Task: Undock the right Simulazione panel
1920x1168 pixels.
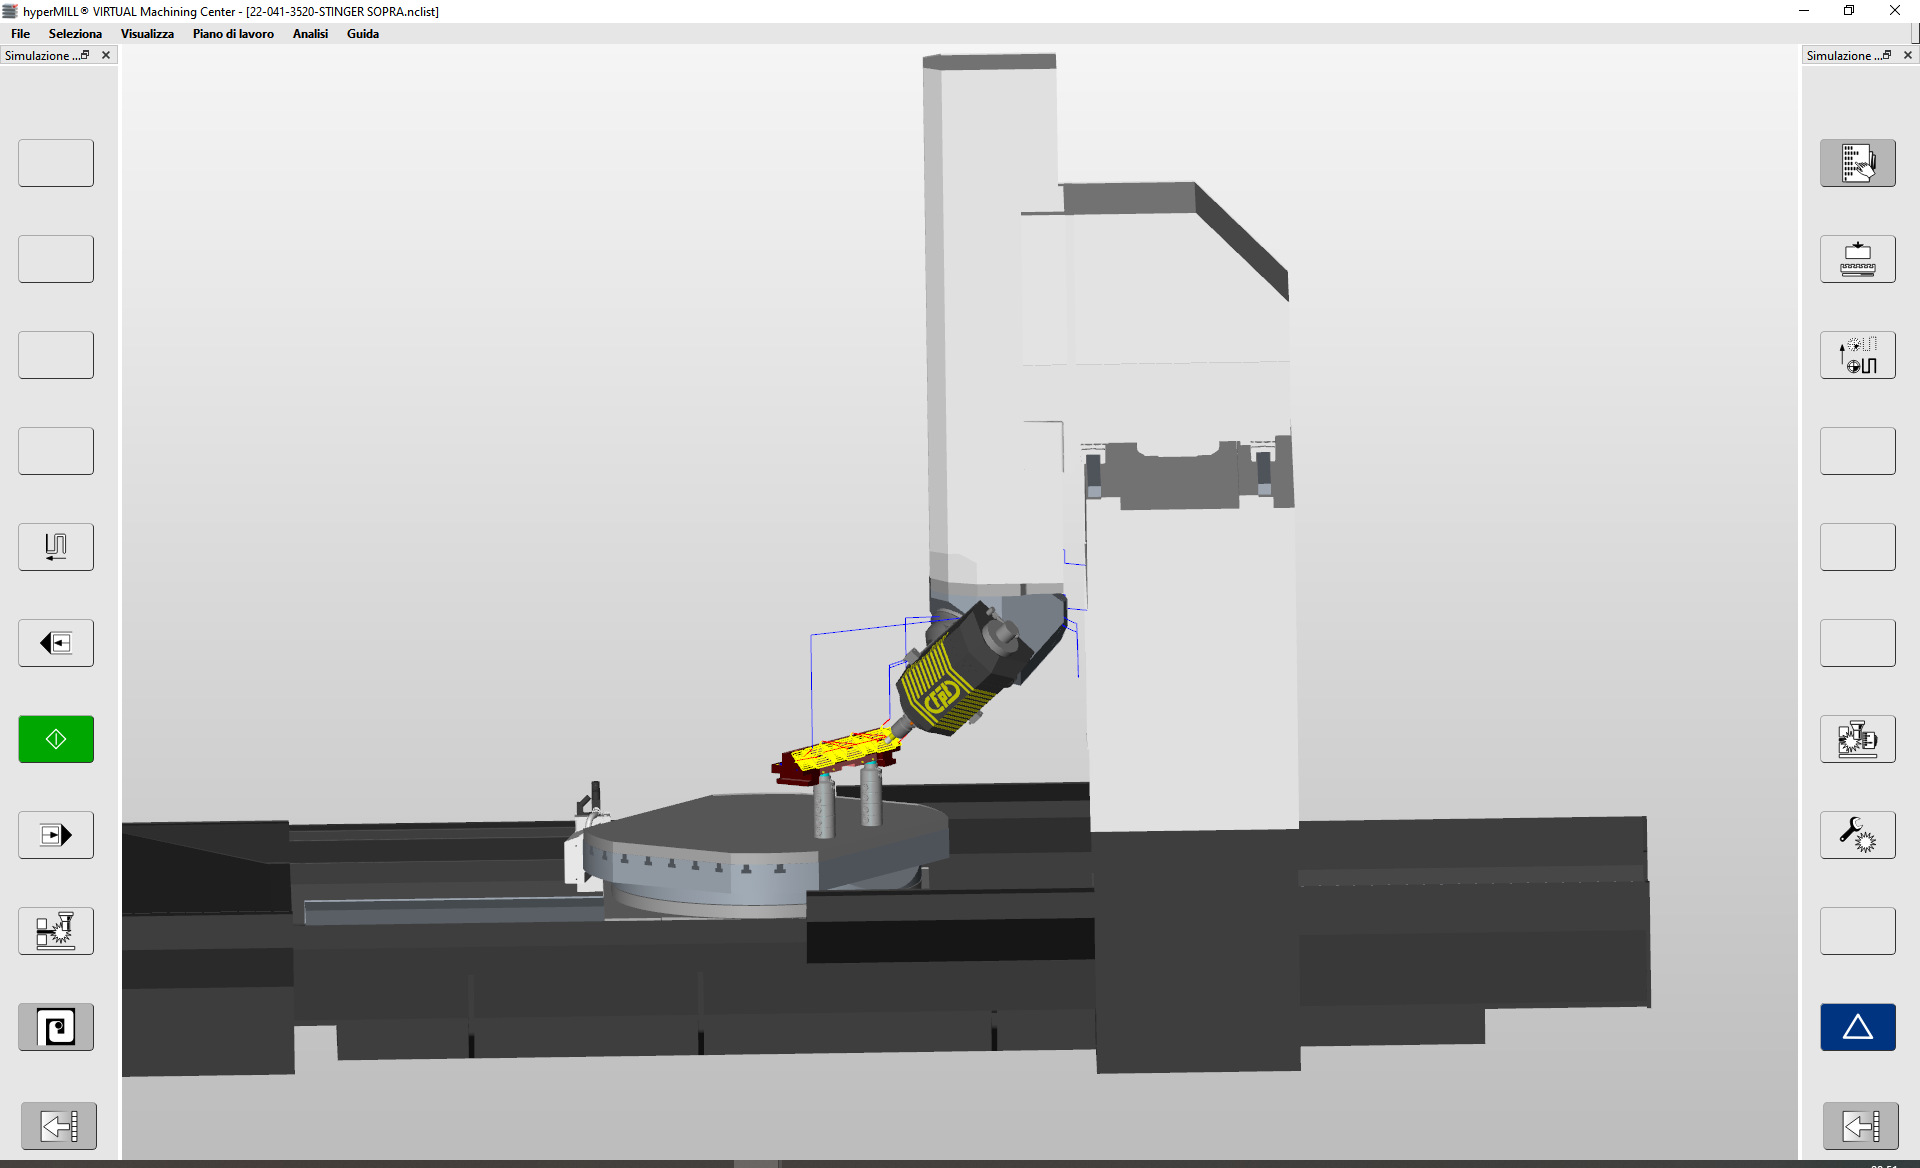Action: pyautogui.click(x=1887, y=55)
